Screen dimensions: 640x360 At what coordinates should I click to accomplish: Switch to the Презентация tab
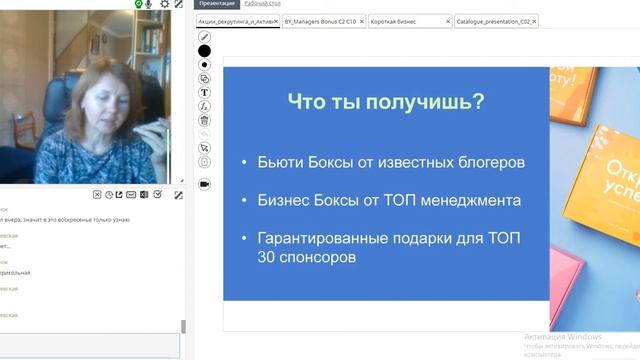click(x=217, y=4)
